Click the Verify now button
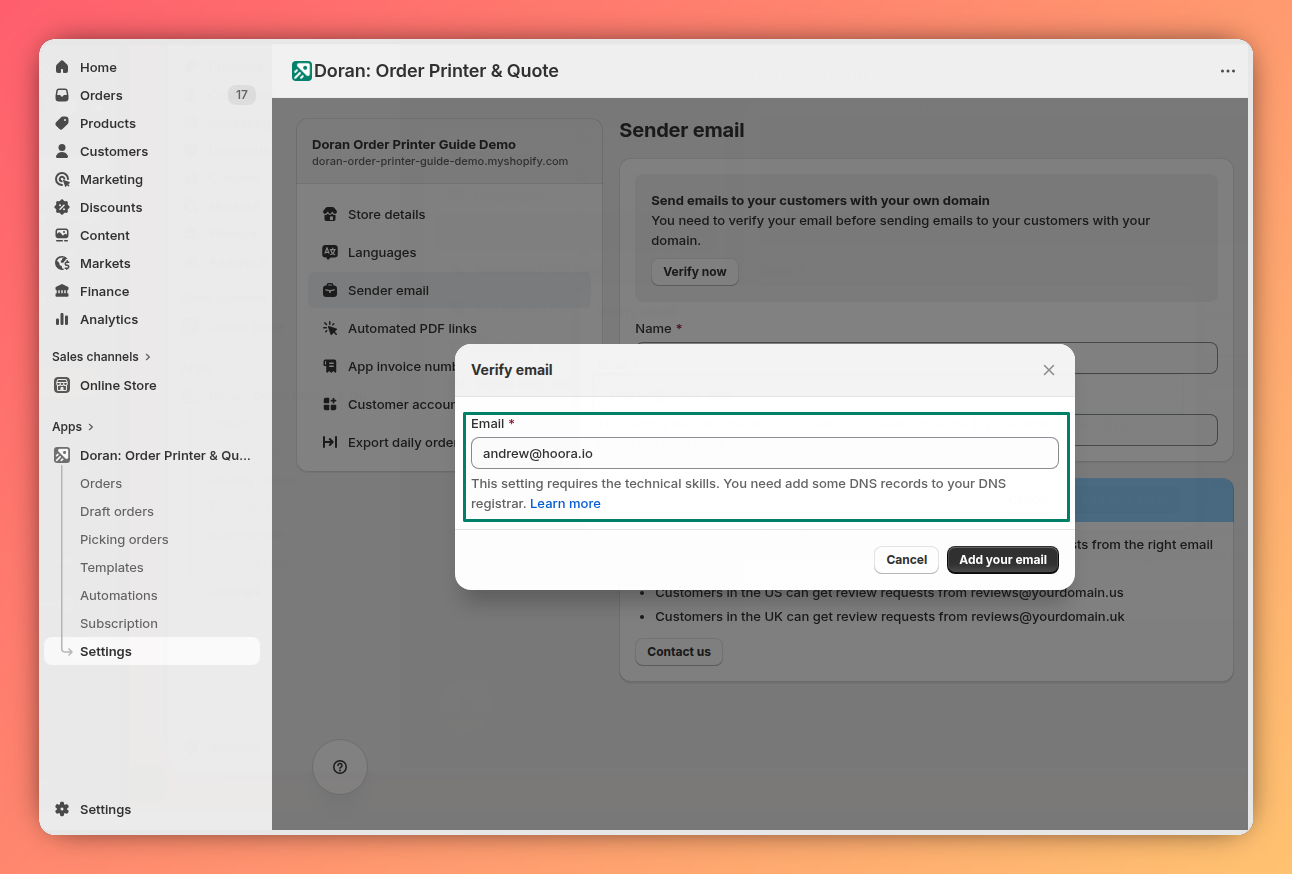The image size is (1292, 874). click(x=694, y=271)
